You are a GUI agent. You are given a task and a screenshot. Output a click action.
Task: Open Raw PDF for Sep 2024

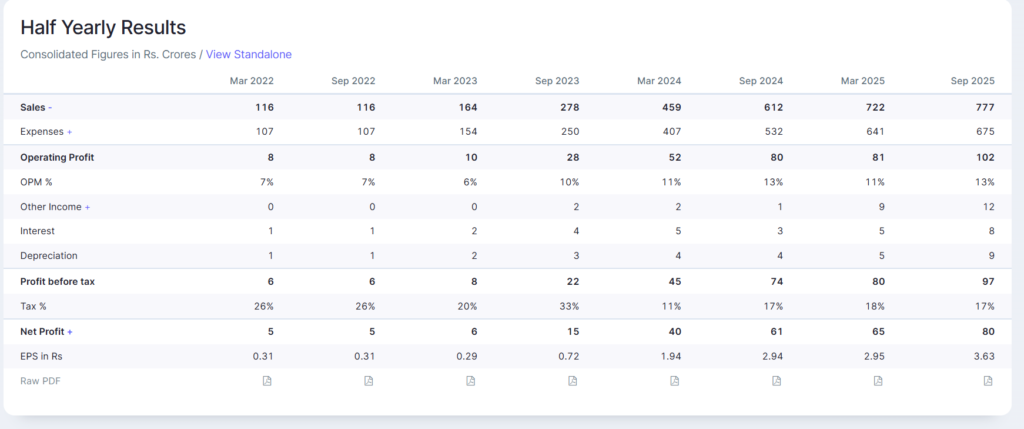(x=776, y=381)
